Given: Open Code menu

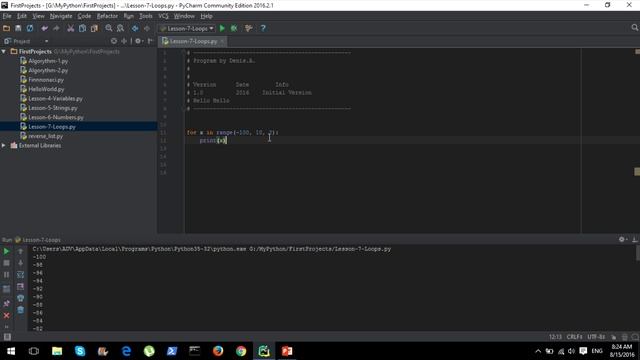Looking at the screenshot, I should point(84,16).
